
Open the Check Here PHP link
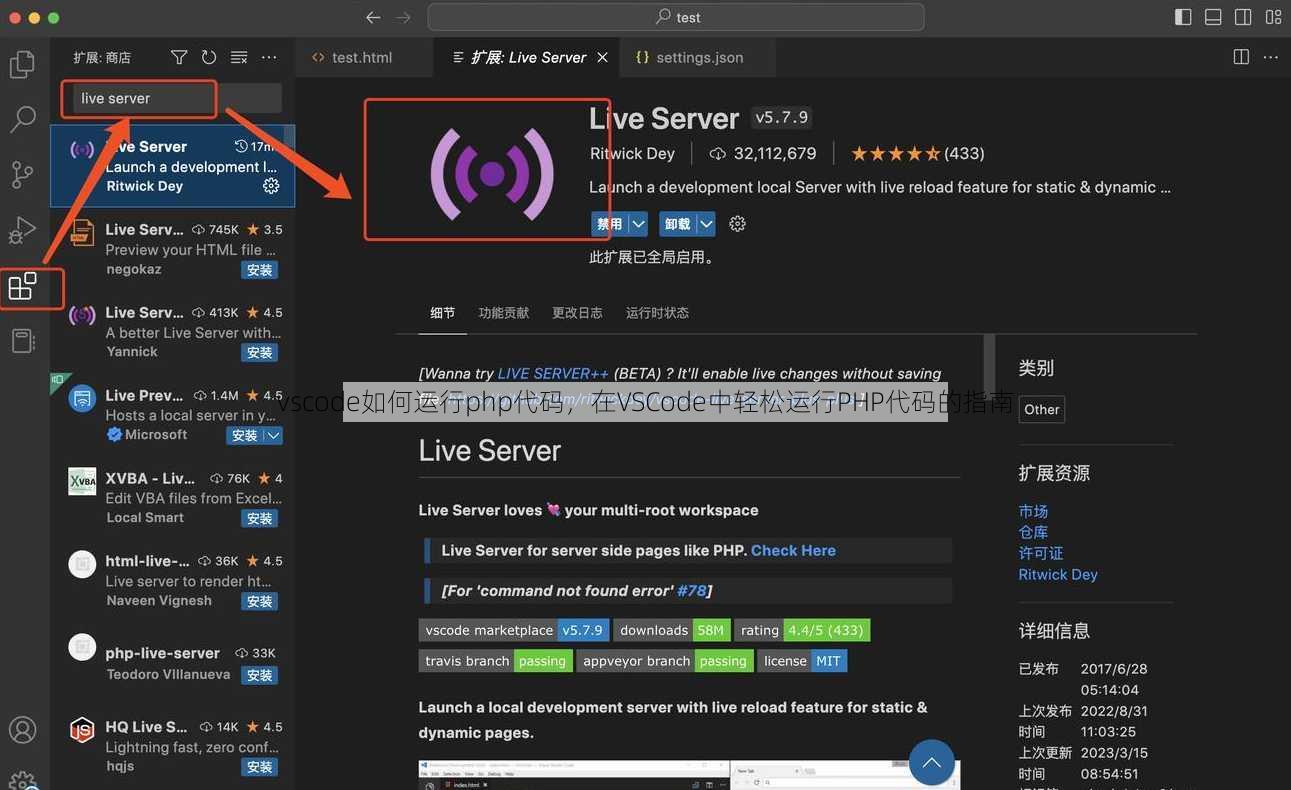pyautogui.click(x=793, y=550)
